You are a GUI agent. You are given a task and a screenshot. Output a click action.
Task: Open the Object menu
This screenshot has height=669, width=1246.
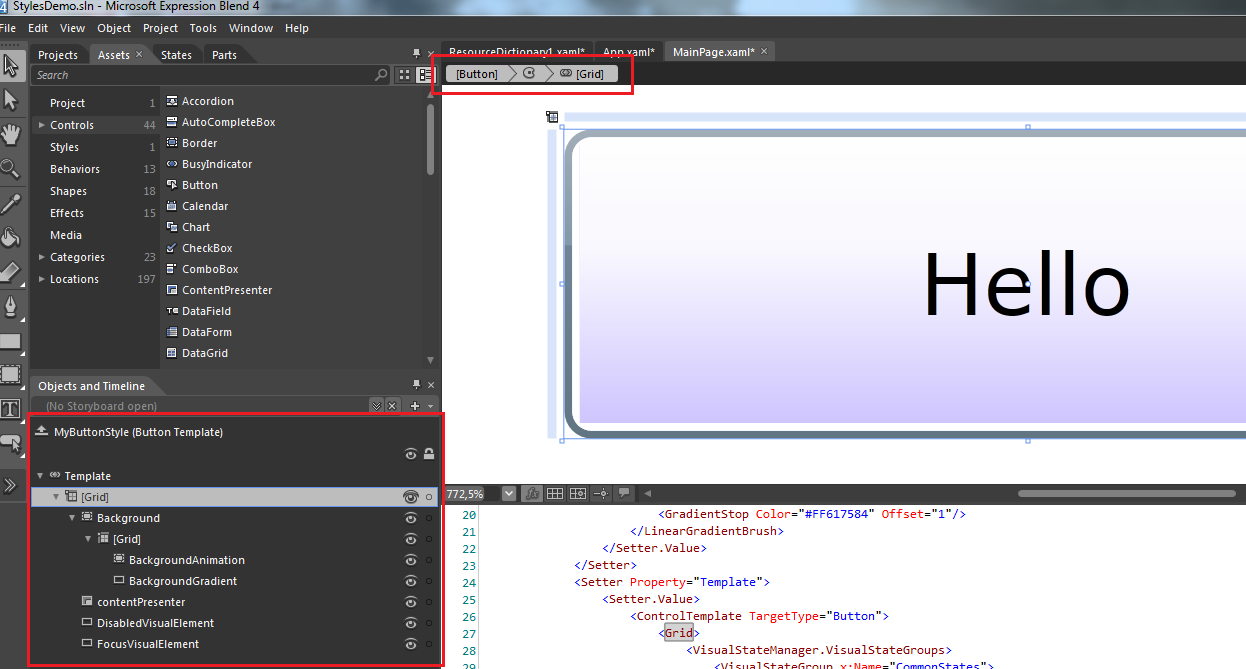[x=114, y=28]
